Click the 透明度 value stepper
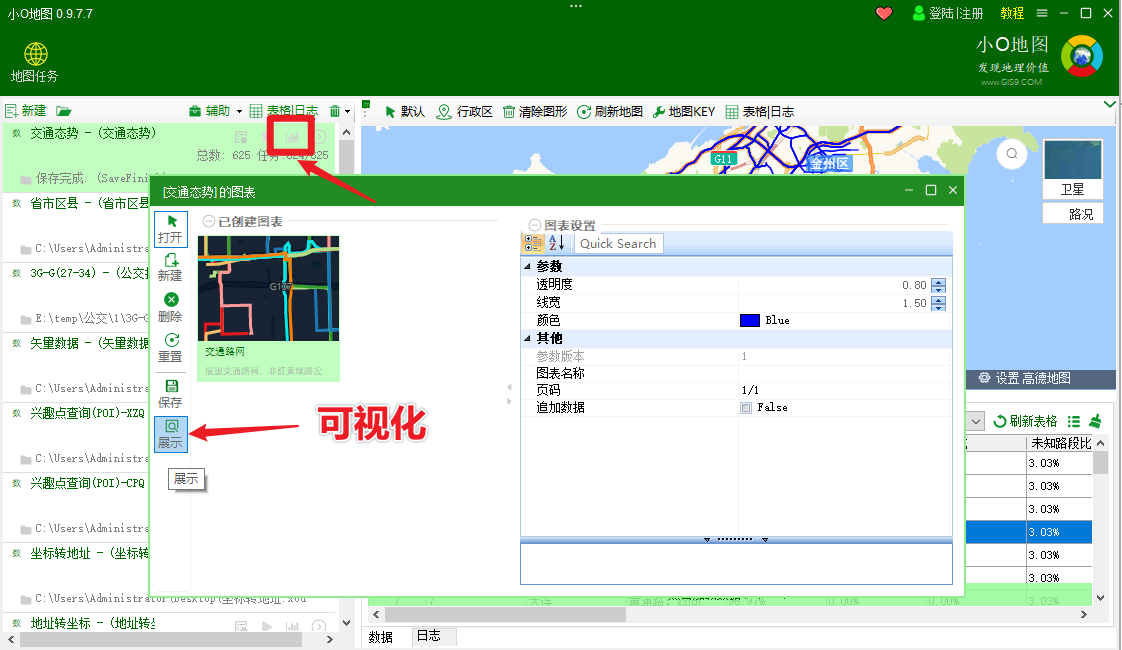 939,285
